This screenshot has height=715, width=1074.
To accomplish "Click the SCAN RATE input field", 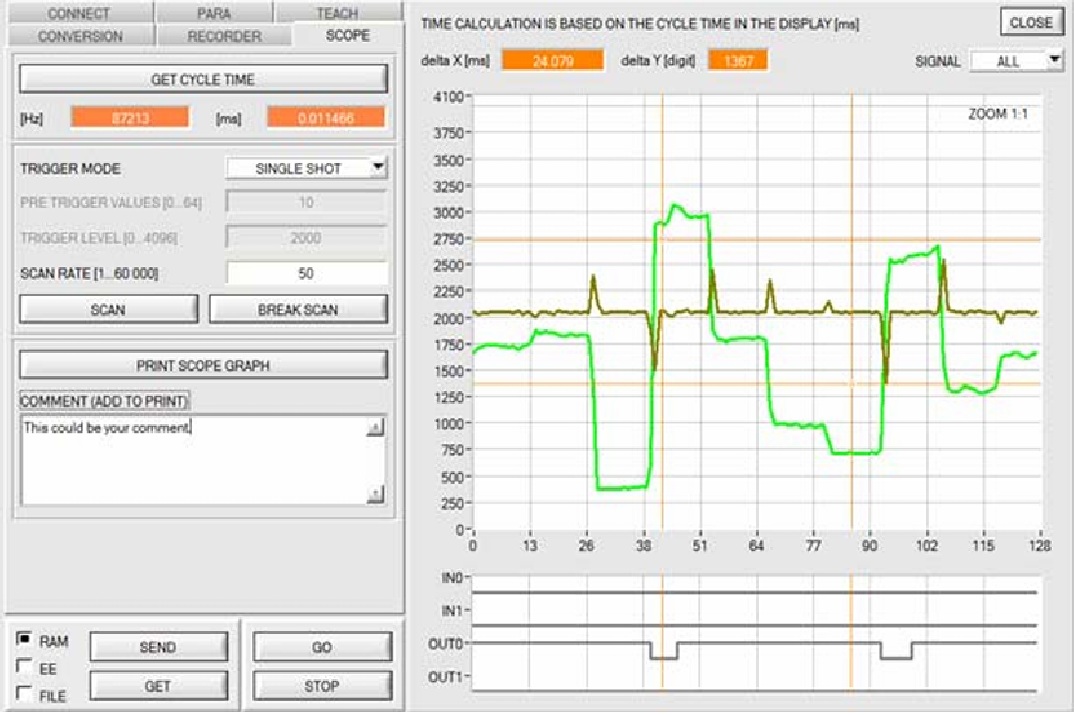I will pyautogui.click(x=306, y=273).
